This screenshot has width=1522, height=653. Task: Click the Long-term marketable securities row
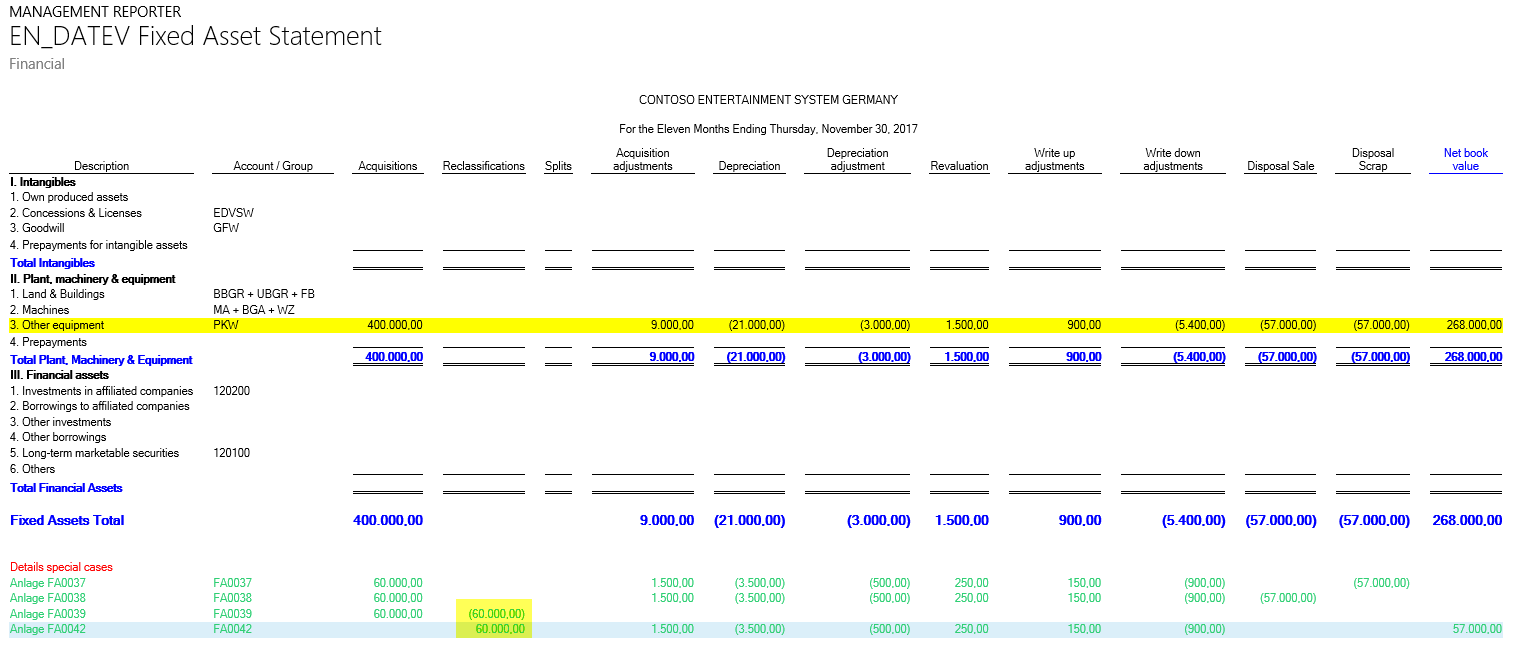94,453
